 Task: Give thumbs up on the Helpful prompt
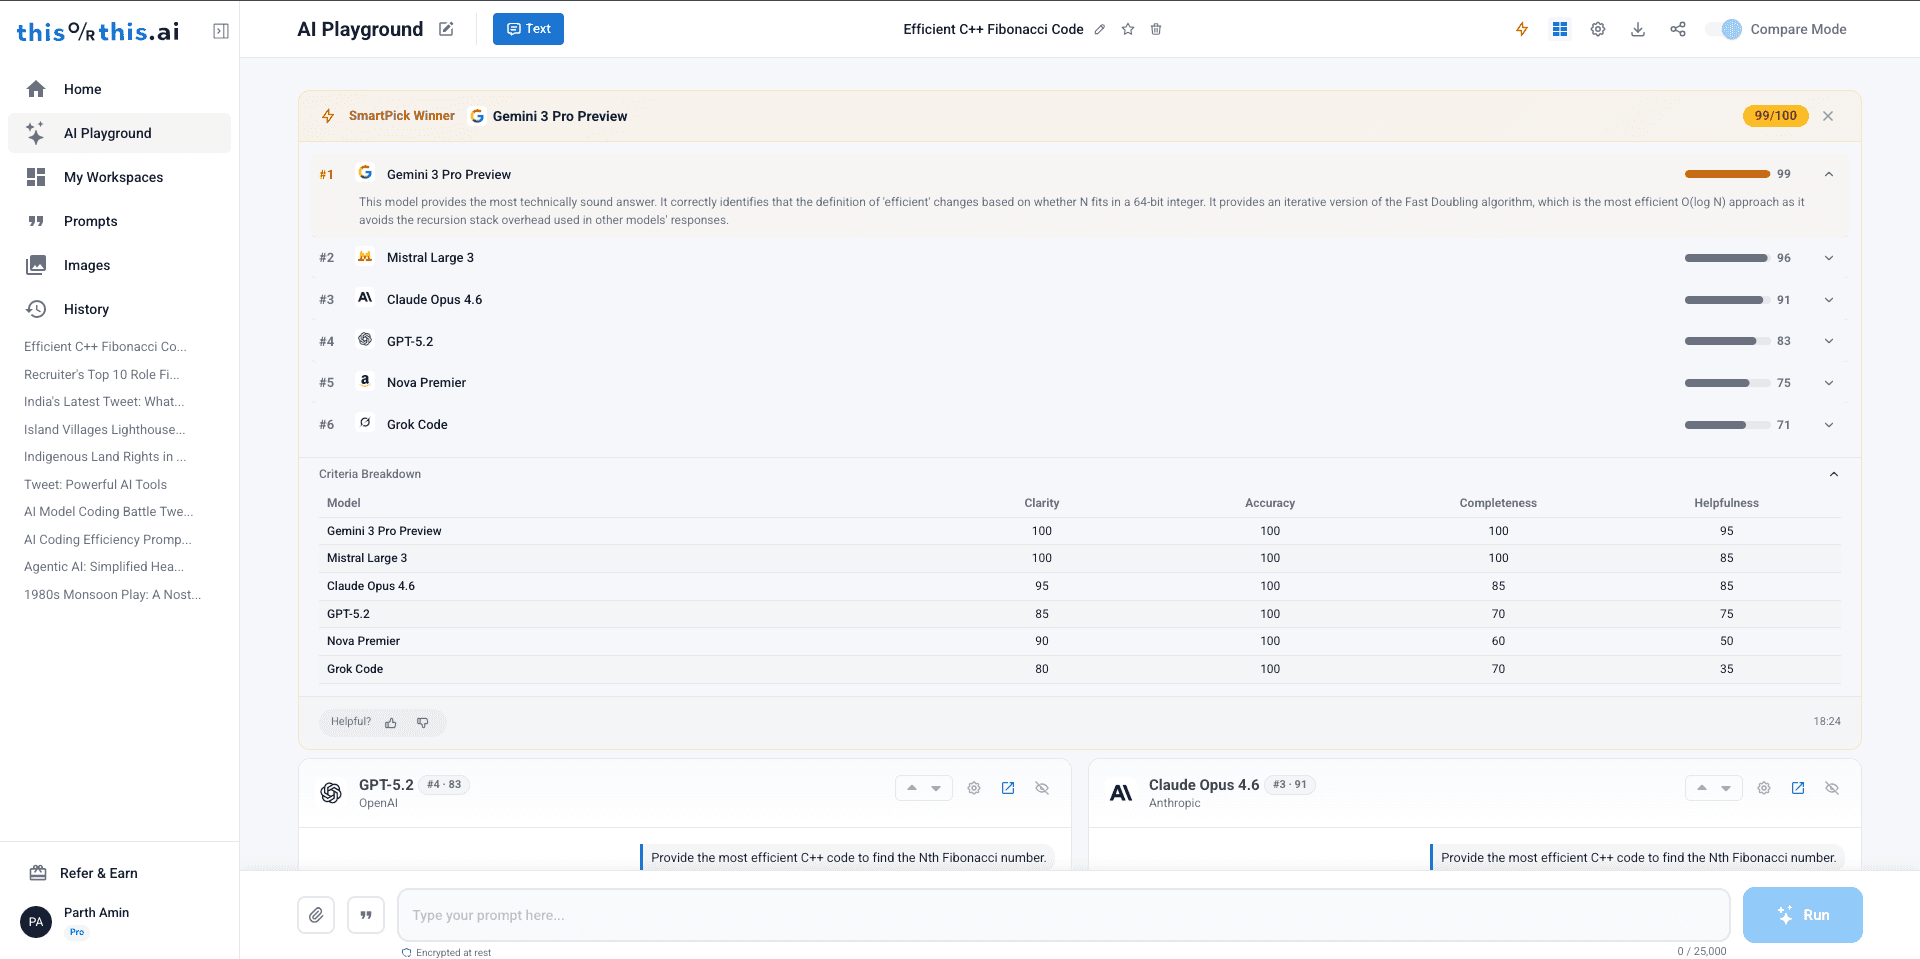point(391,722)
